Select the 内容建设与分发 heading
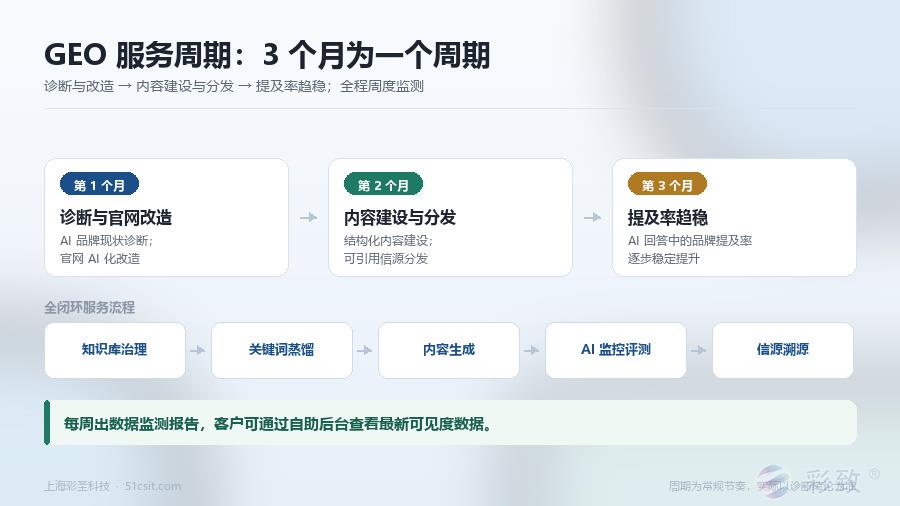This screenshot has height=506, width=900. pos(400,217)
